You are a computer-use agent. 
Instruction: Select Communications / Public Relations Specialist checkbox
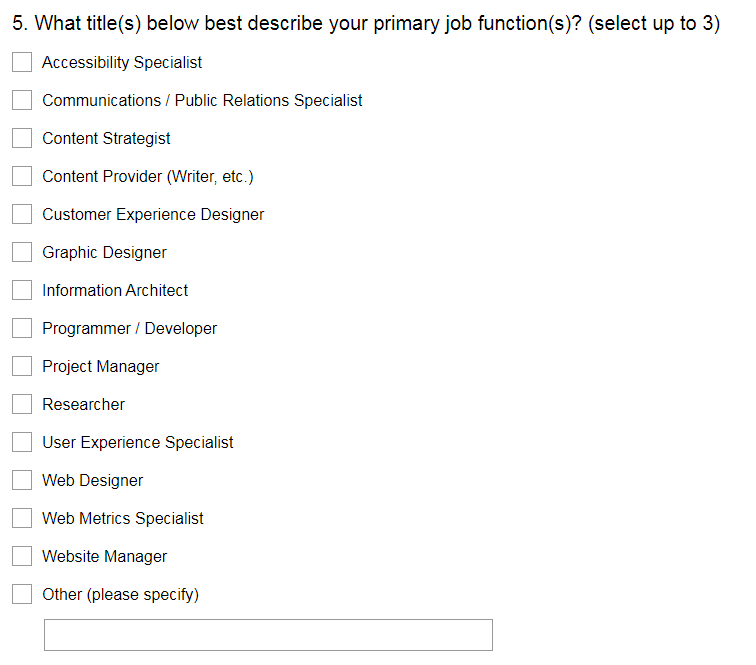pos(22,100)
